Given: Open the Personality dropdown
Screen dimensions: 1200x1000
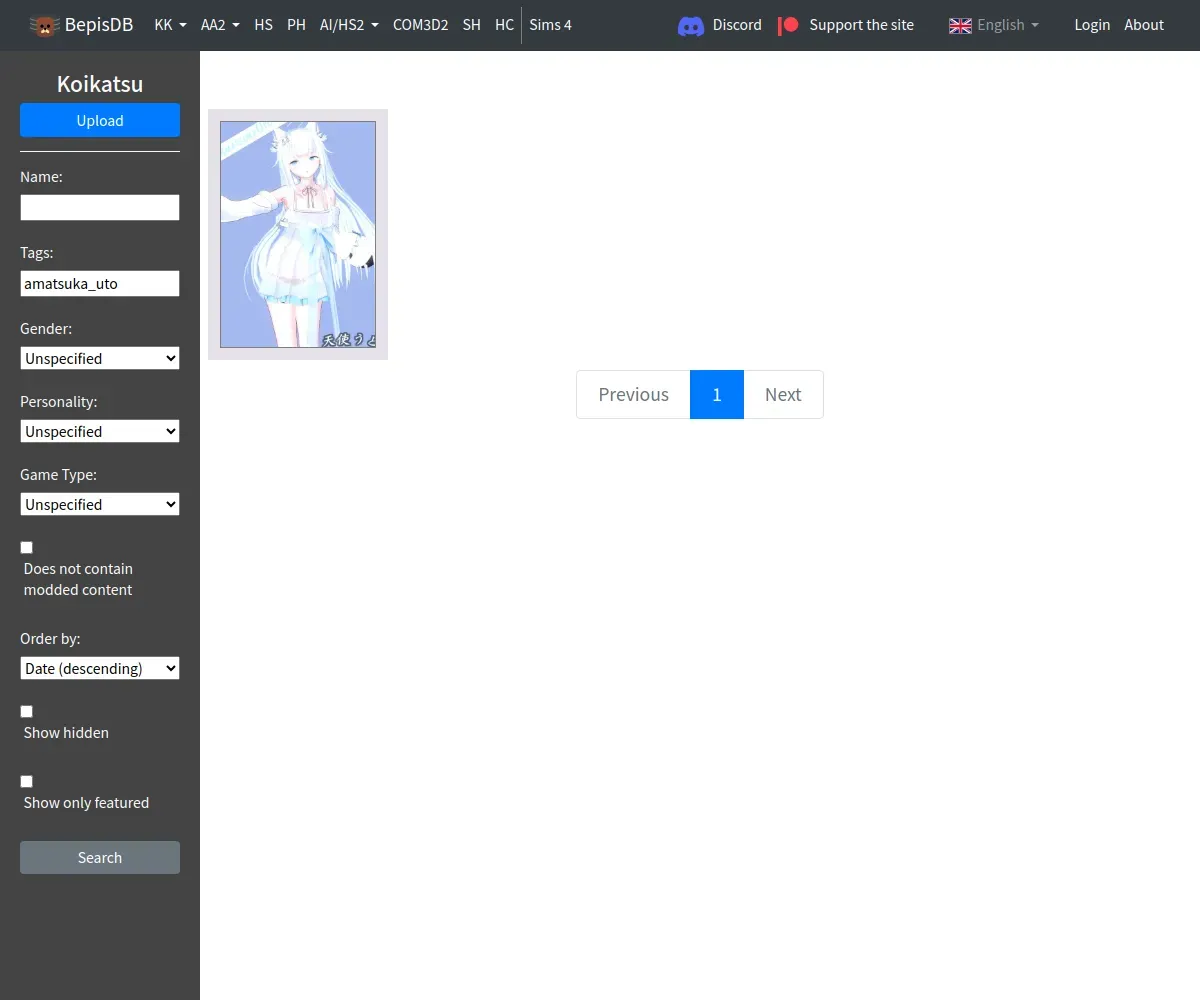Looking at the screenshot, I should pos(100,431).
